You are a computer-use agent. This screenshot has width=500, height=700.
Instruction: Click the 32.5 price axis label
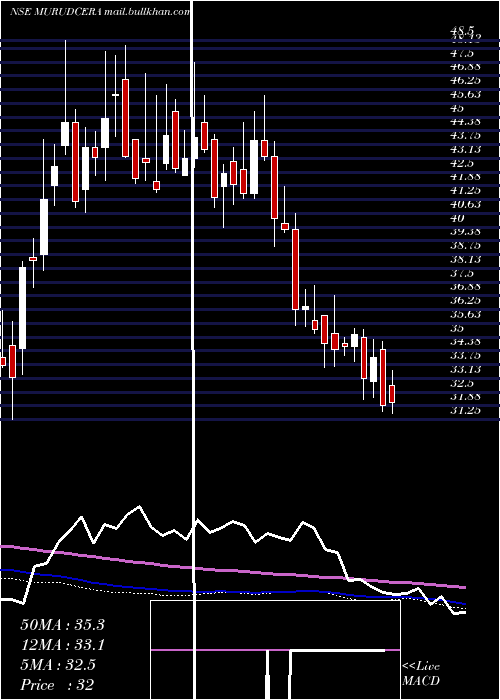[462, 383]
